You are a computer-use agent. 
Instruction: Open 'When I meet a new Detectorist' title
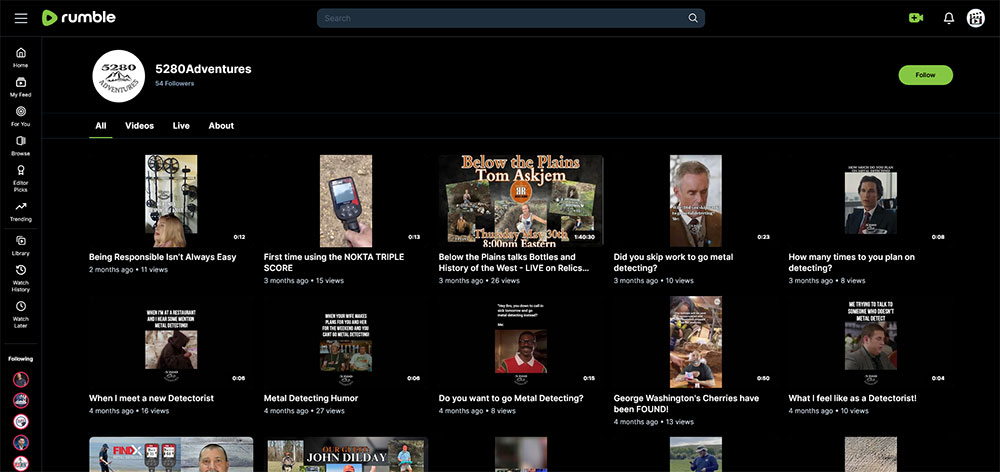(151, 398)
